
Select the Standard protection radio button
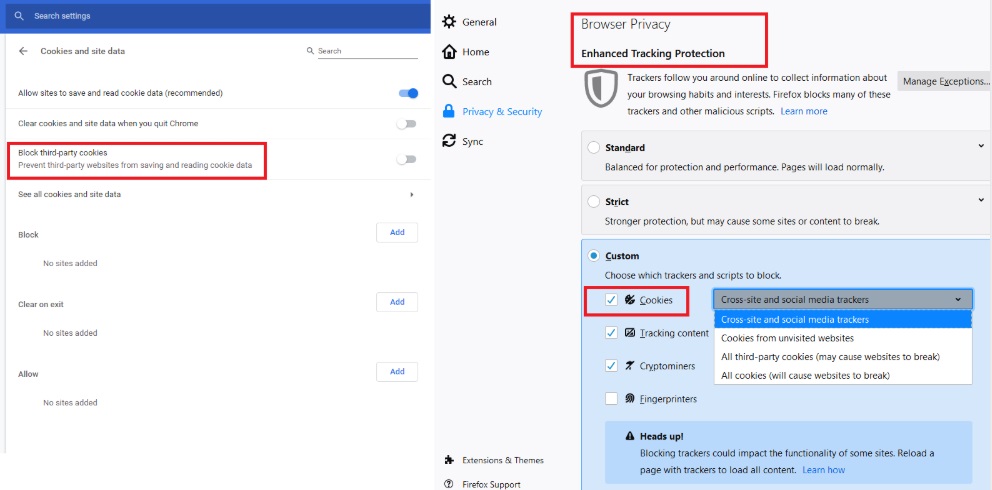tap(593, 148)
